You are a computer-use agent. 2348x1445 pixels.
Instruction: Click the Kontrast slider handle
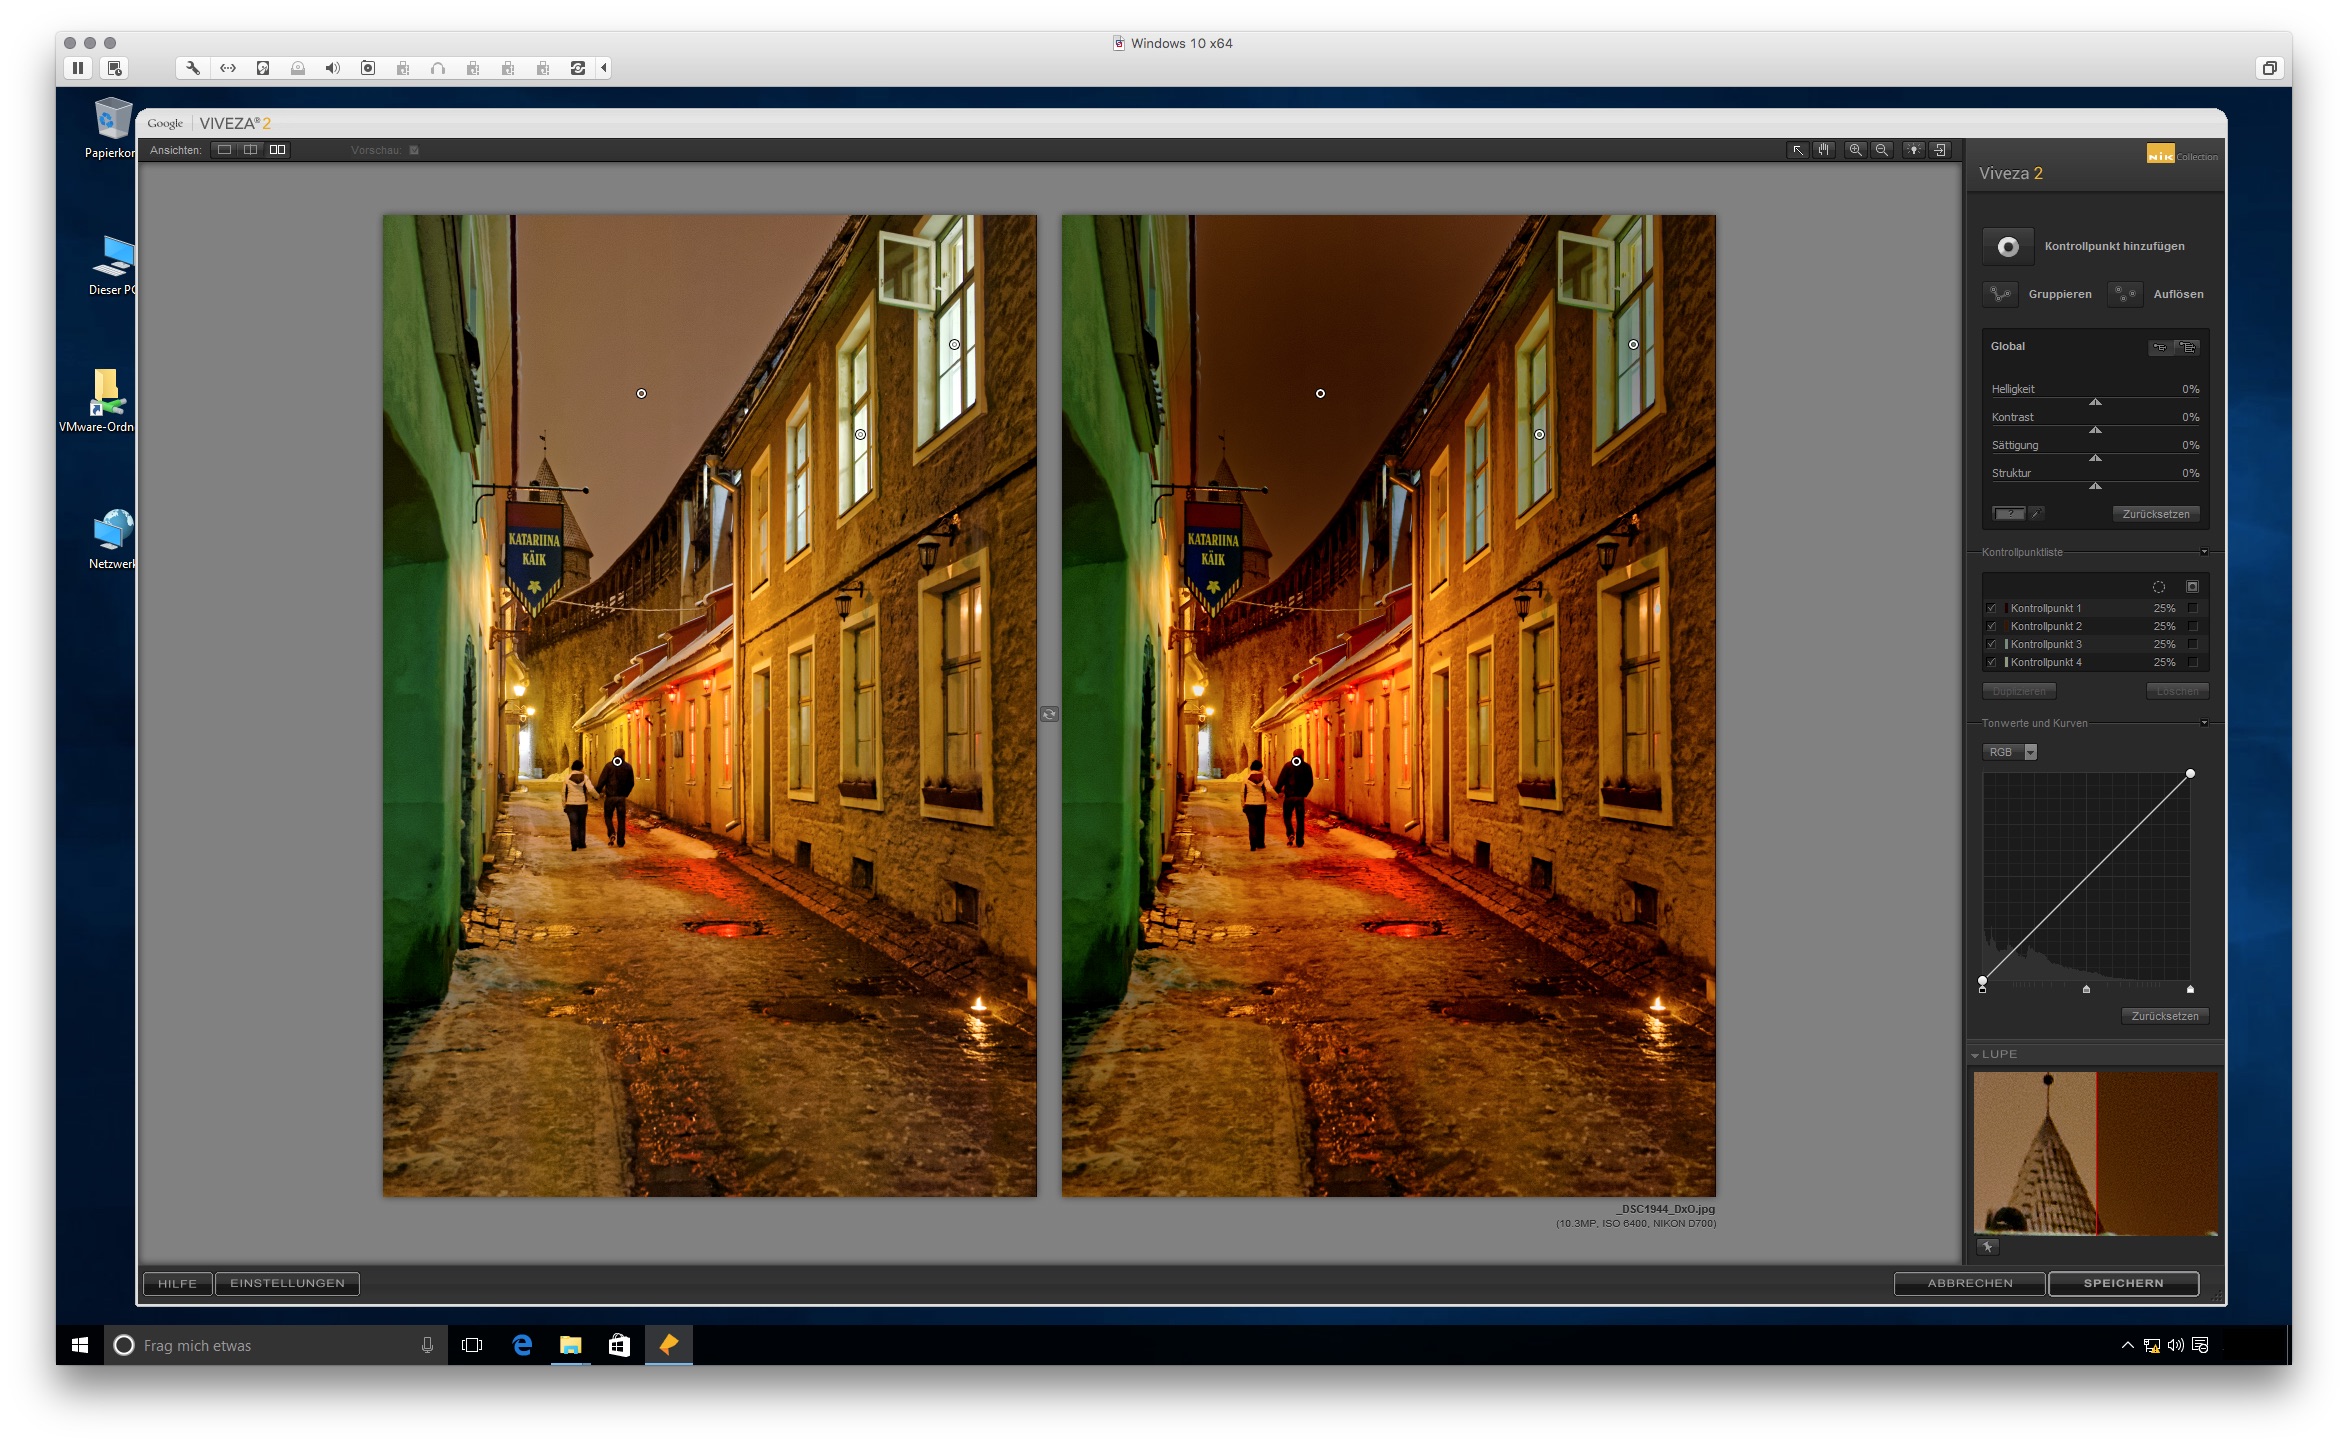(x=2095, y=430)
